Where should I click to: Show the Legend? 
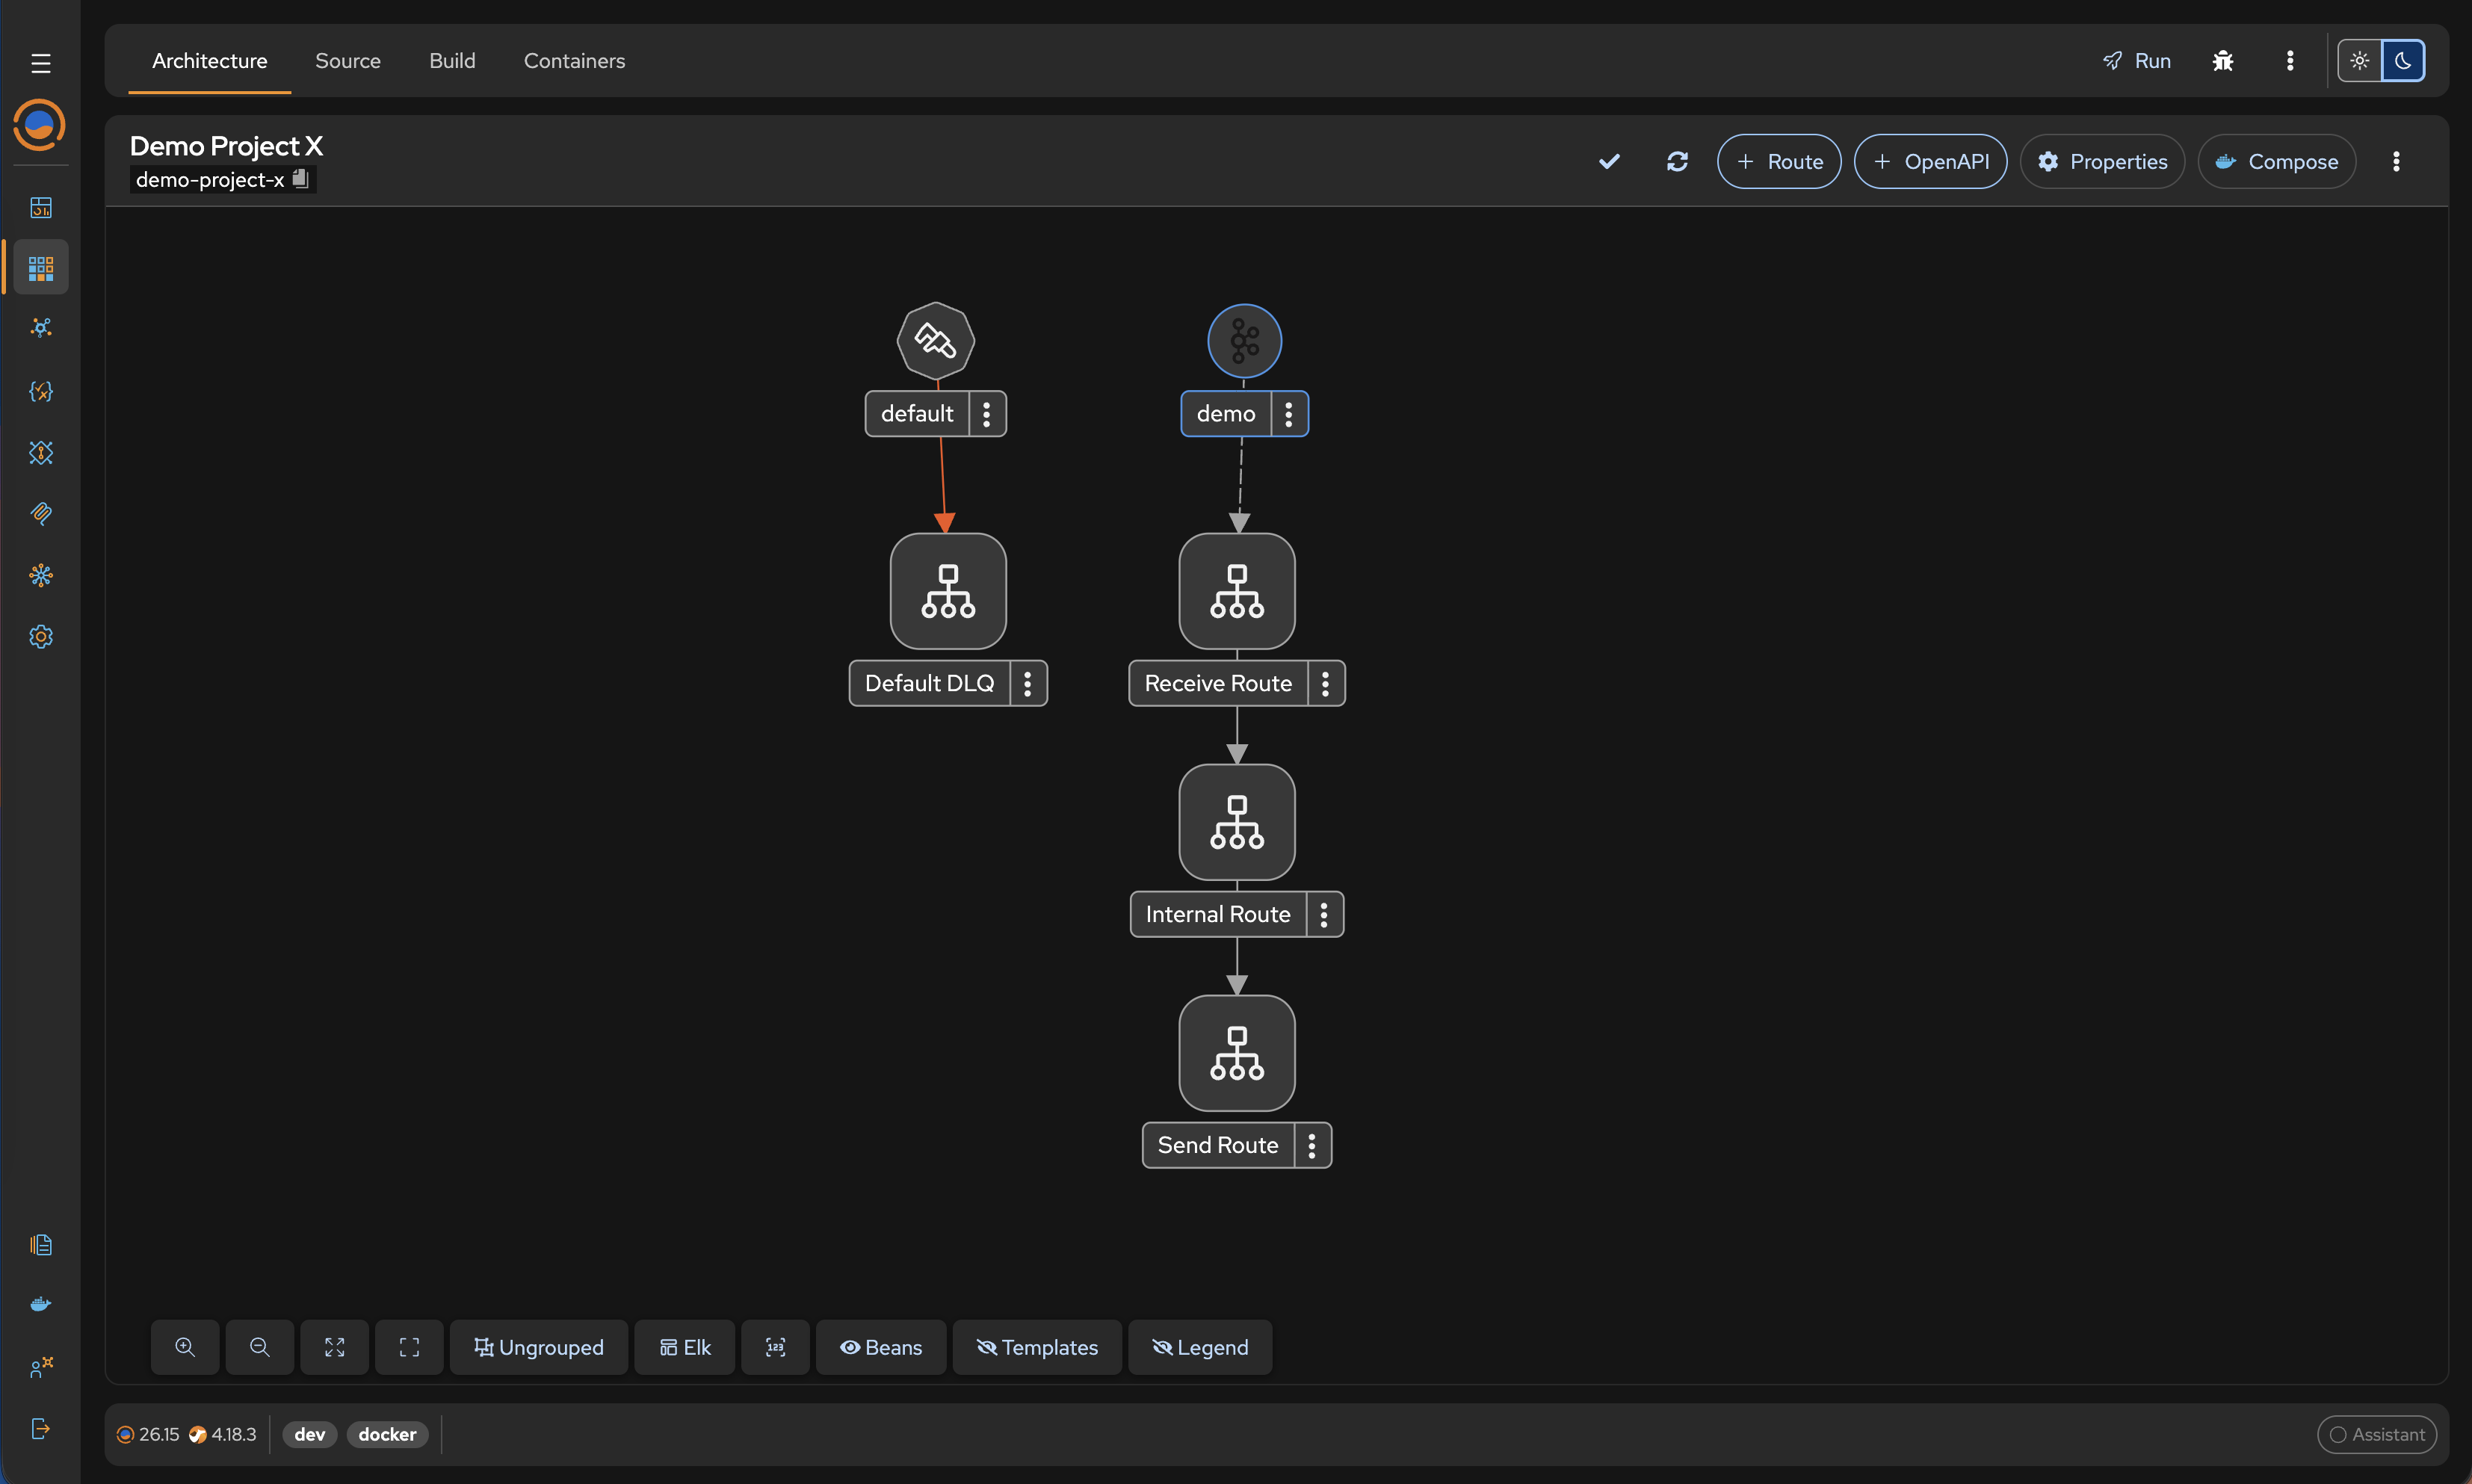(x=1200, y=1347)
